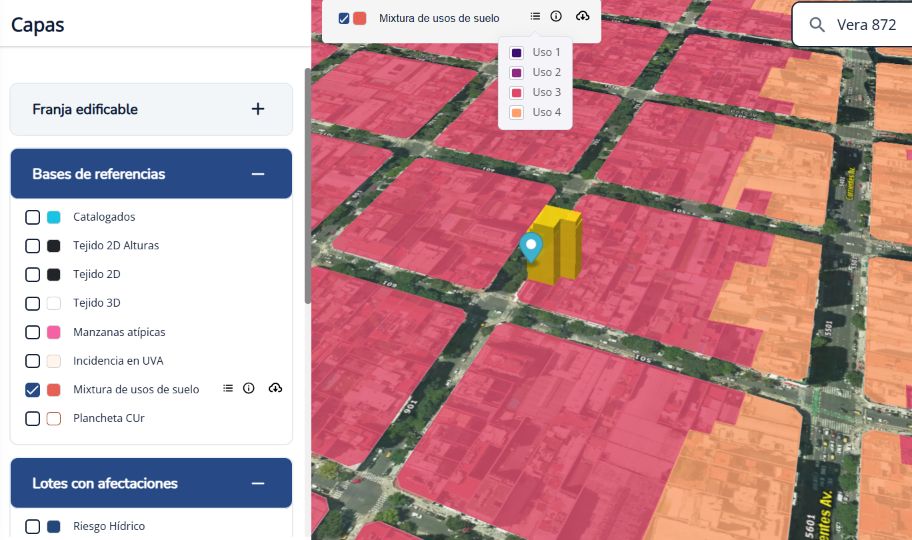Enable Incidencia en UVA checkbox

point(33,361)
